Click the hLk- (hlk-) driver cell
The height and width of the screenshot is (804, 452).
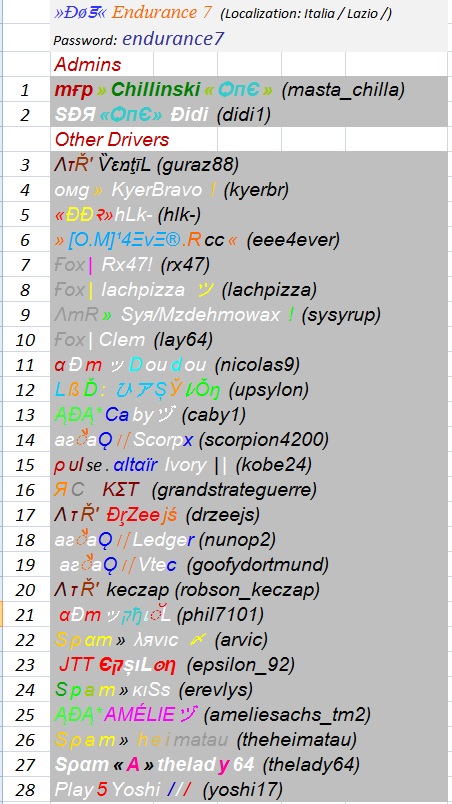click(x=249, y=215)
